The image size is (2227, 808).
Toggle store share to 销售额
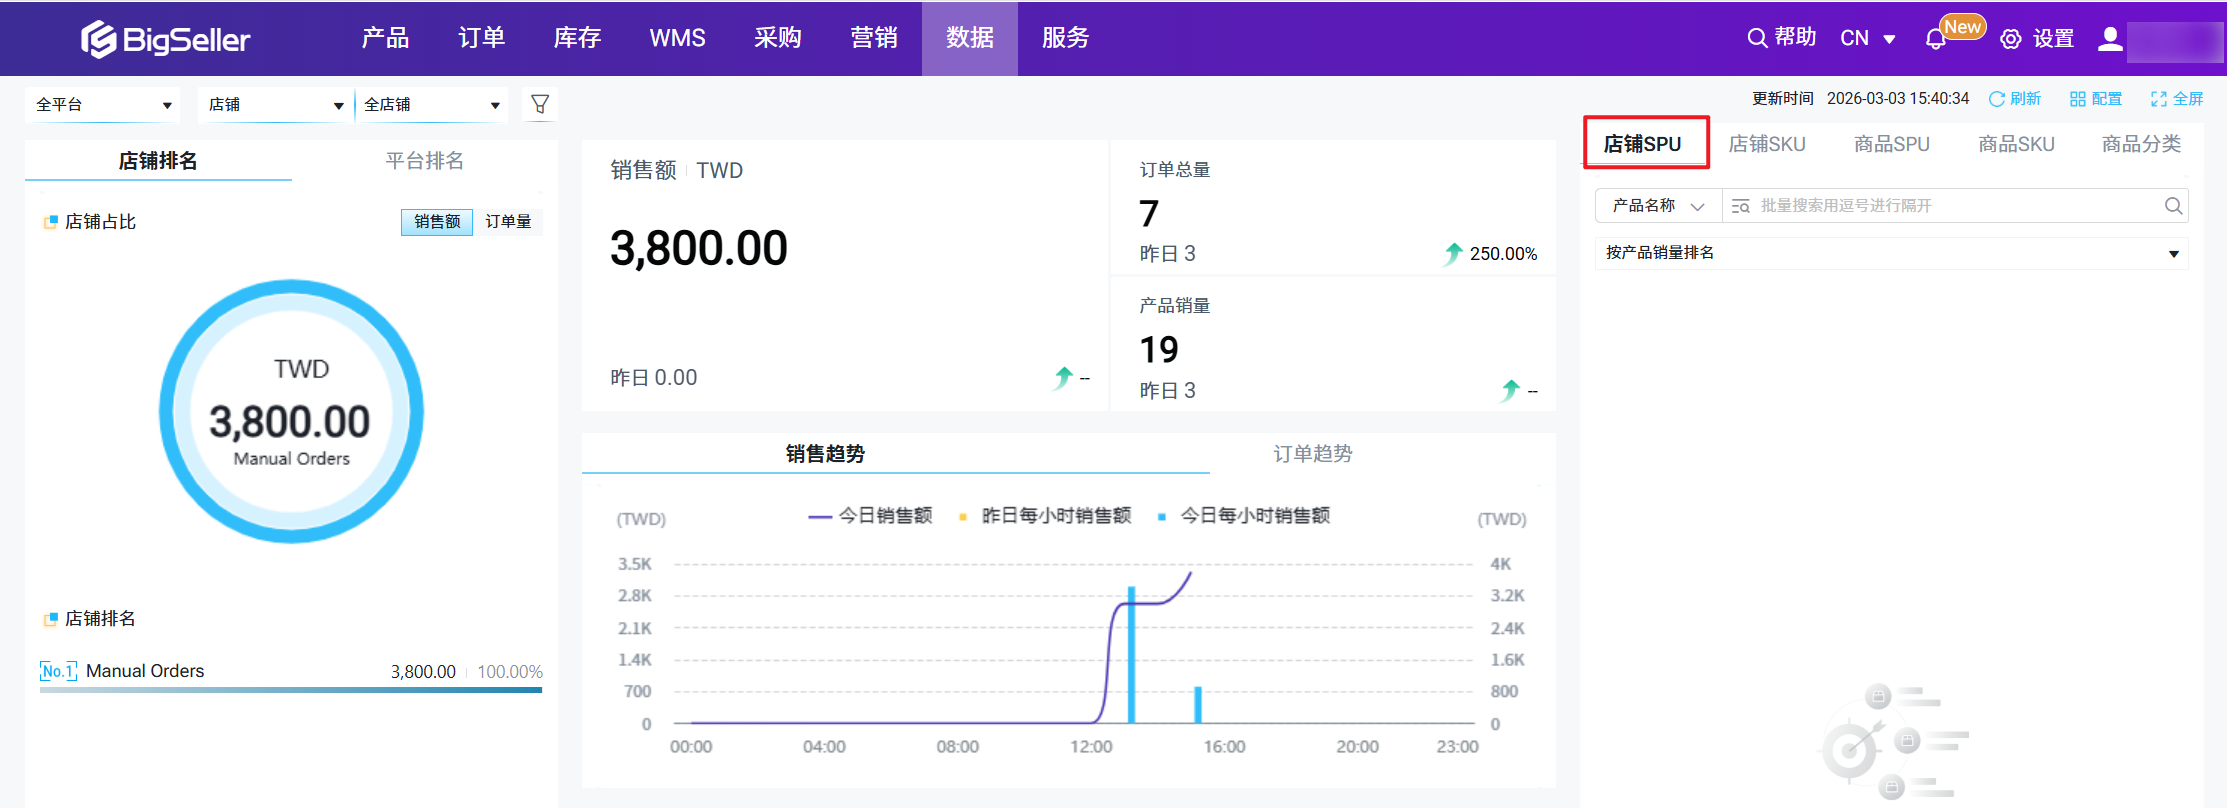click(437, 222)
